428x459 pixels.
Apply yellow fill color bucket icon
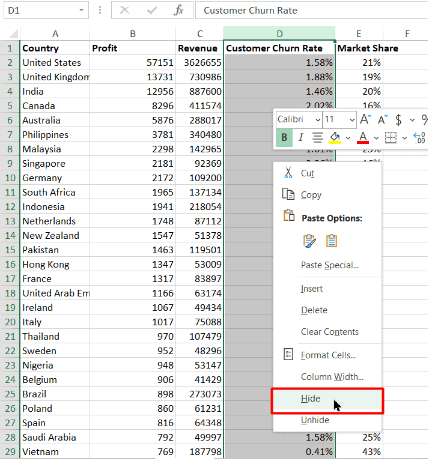(335, 137)
